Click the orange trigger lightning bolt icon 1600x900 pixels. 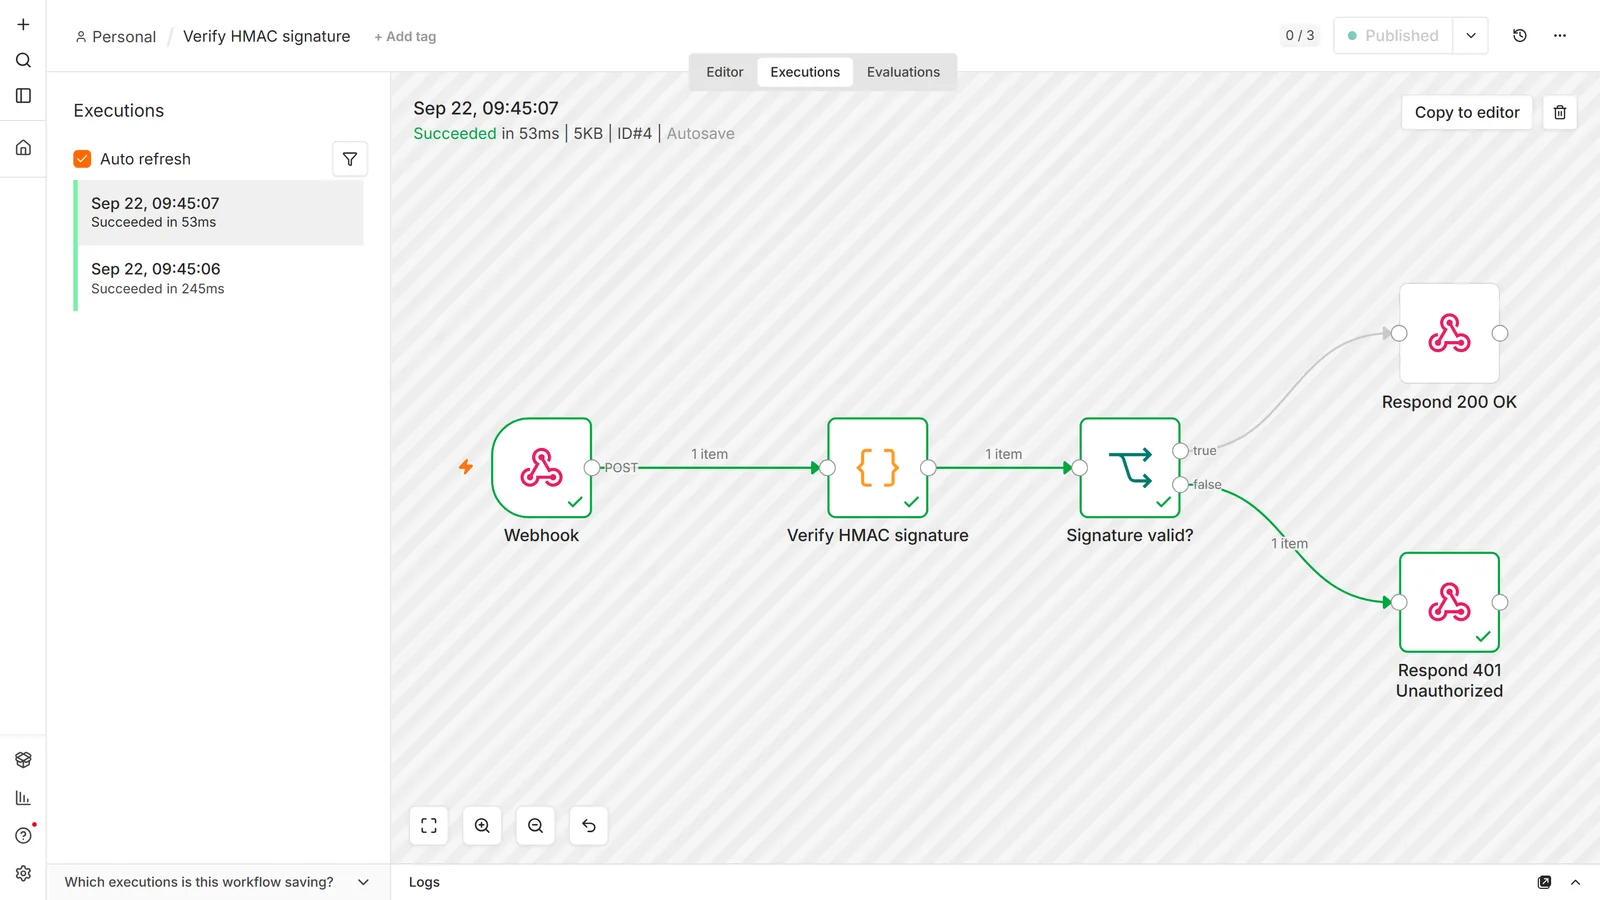(466, 467)
